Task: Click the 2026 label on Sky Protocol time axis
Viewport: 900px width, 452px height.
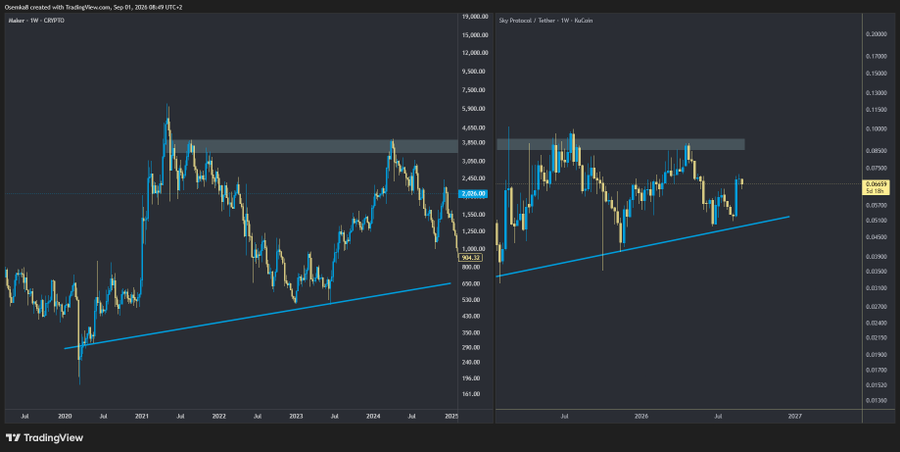Action: pyautogui.click(x=642, y=416)
